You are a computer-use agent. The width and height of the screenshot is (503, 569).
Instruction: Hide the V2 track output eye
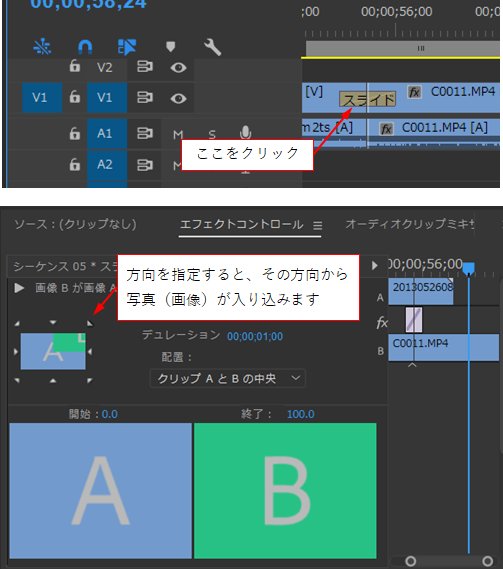coord(178,67)
